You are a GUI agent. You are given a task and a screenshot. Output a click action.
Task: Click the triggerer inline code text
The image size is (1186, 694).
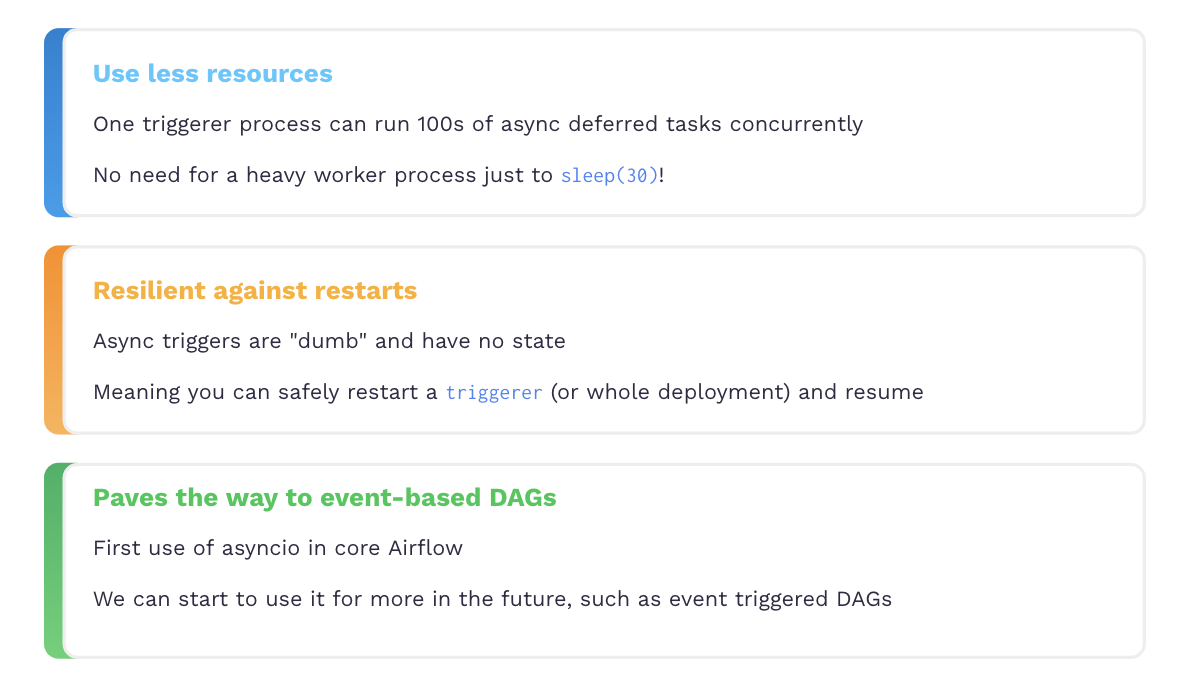[x=494, y=392]
